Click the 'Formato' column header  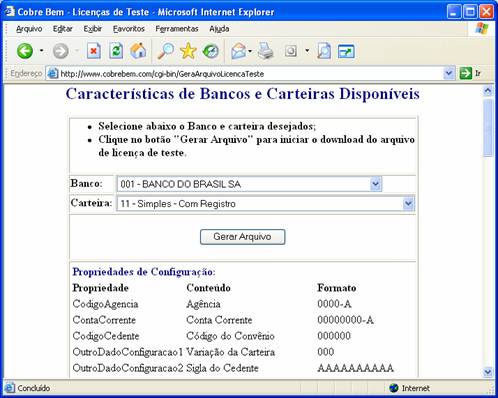pyautogui.click(x=337, y=288)
